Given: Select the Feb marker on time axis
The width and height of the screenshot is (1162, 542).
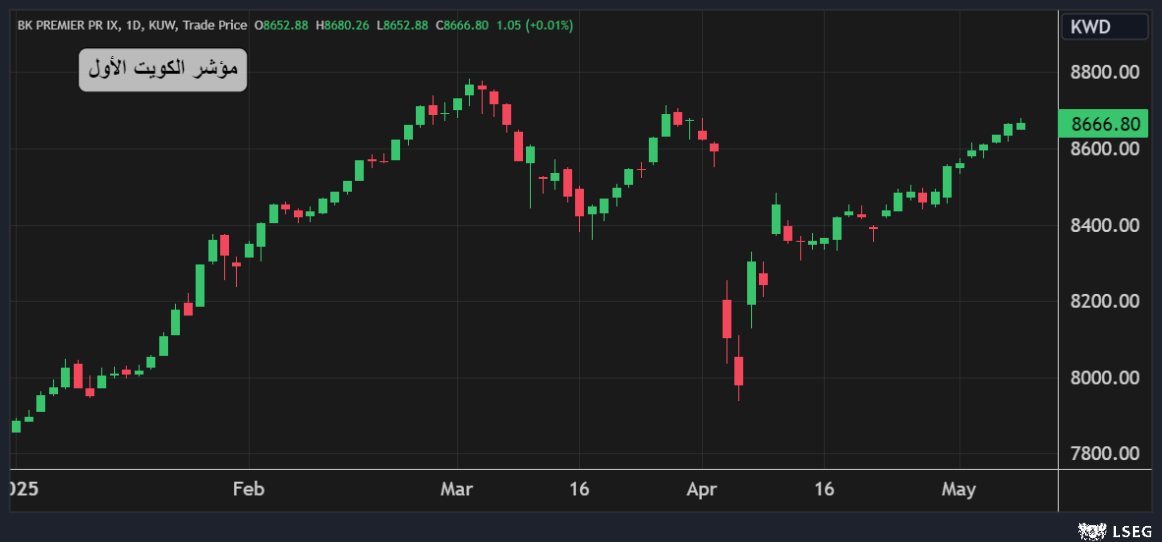Looking at the screenshot, I should (x=248, y=490).
